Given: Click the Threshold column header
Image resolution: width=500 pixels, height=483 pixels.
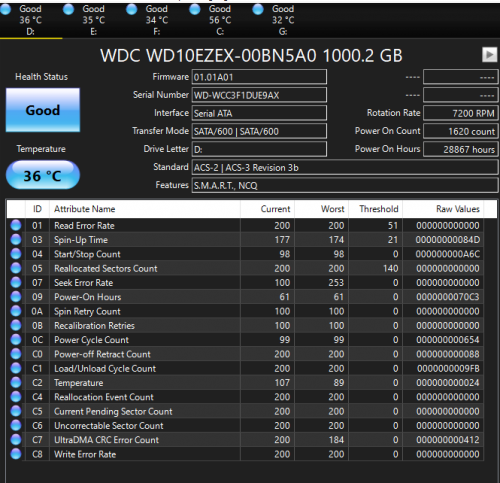Looking at the screenshot, I should click(376, 209).
